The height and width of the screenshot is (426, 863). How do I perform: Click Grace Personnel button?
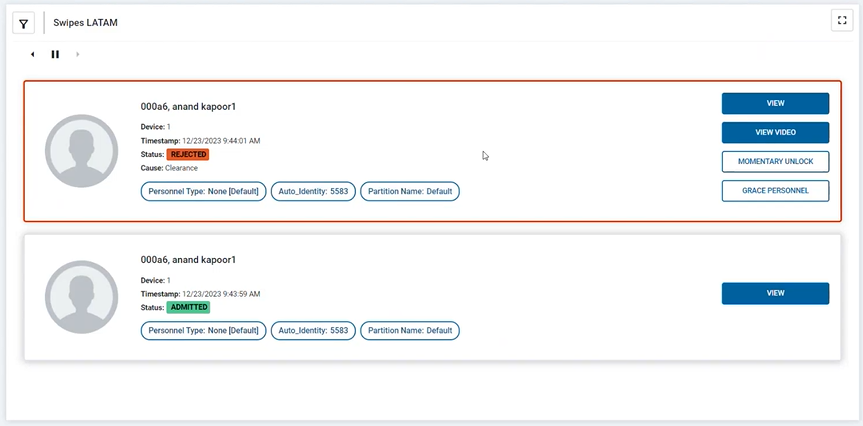tap(775, 190)
